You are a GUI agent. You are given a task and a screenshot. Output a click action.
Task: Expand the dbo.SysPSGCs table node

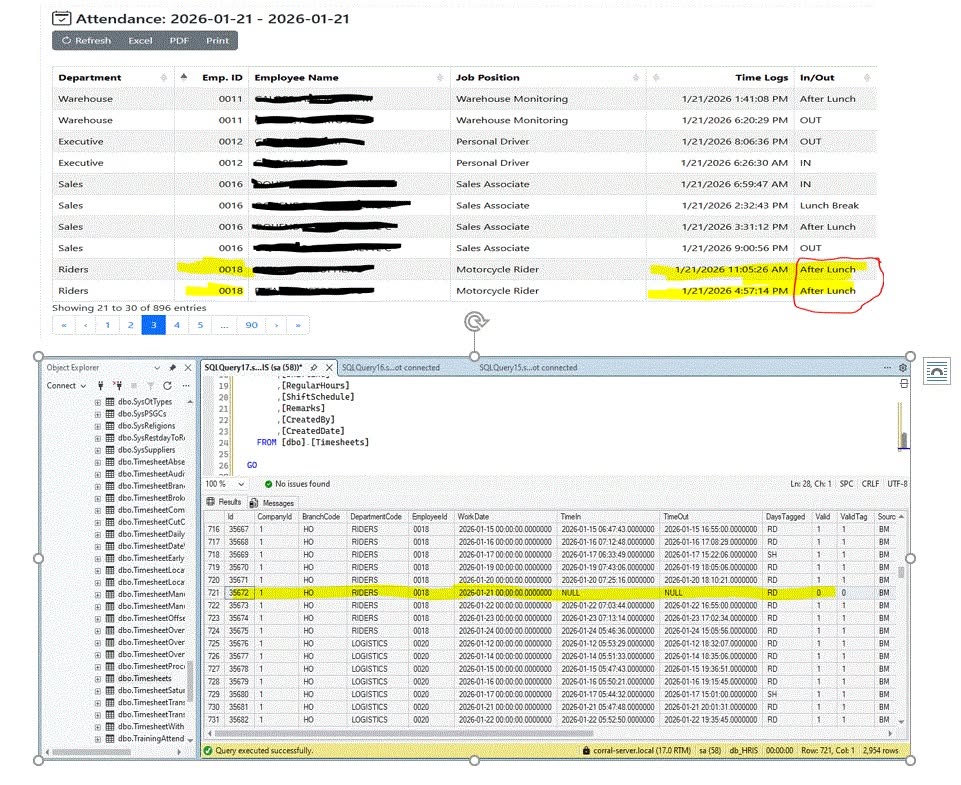pos(97,414)
